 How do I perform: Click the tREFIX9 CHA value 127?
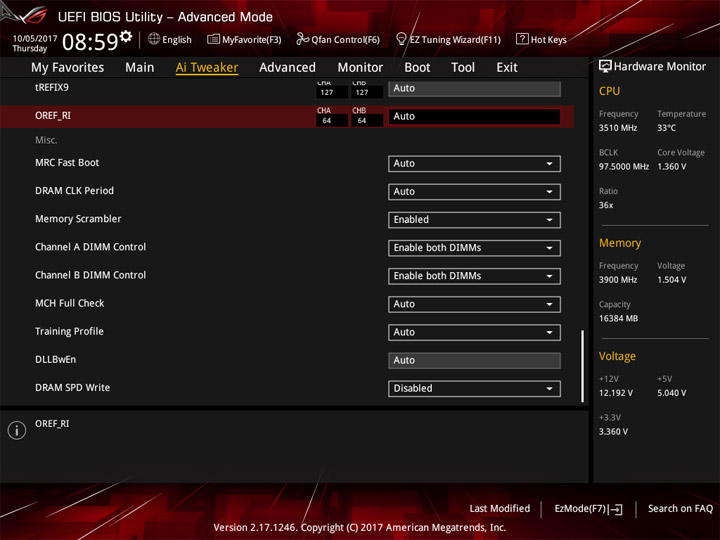tap(332, 92)
